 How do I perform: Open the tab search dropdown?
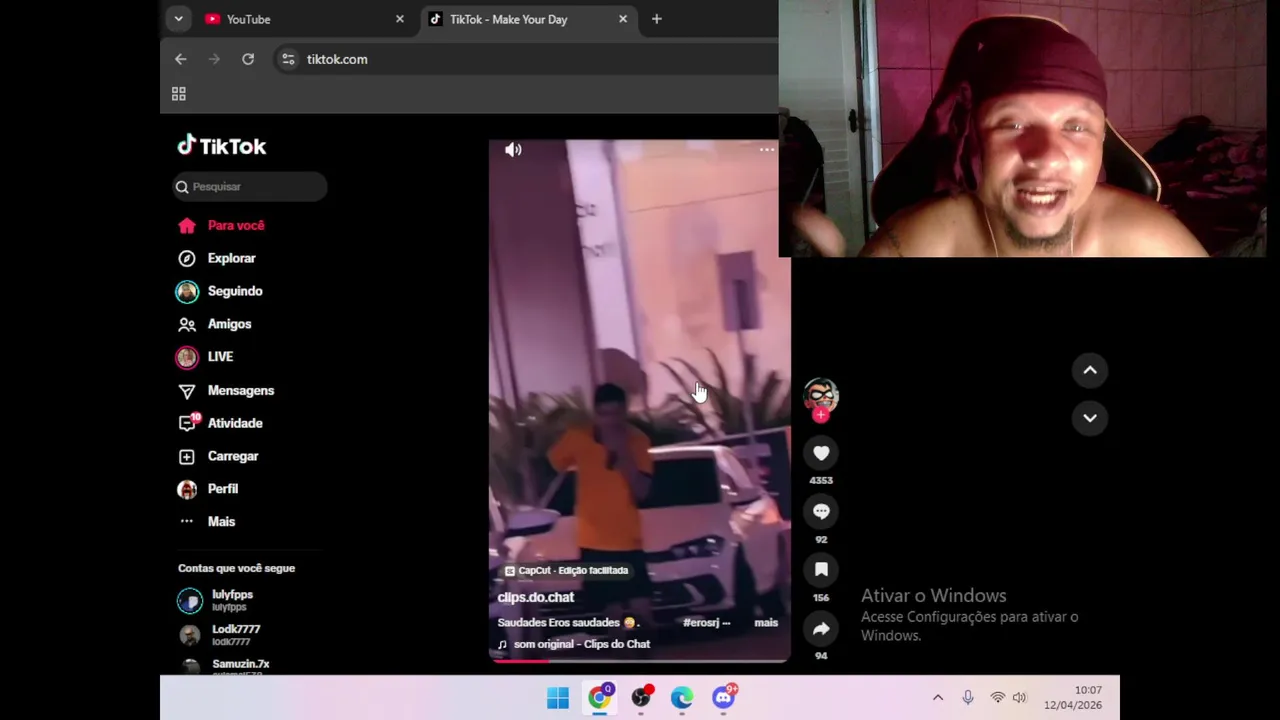178,19
